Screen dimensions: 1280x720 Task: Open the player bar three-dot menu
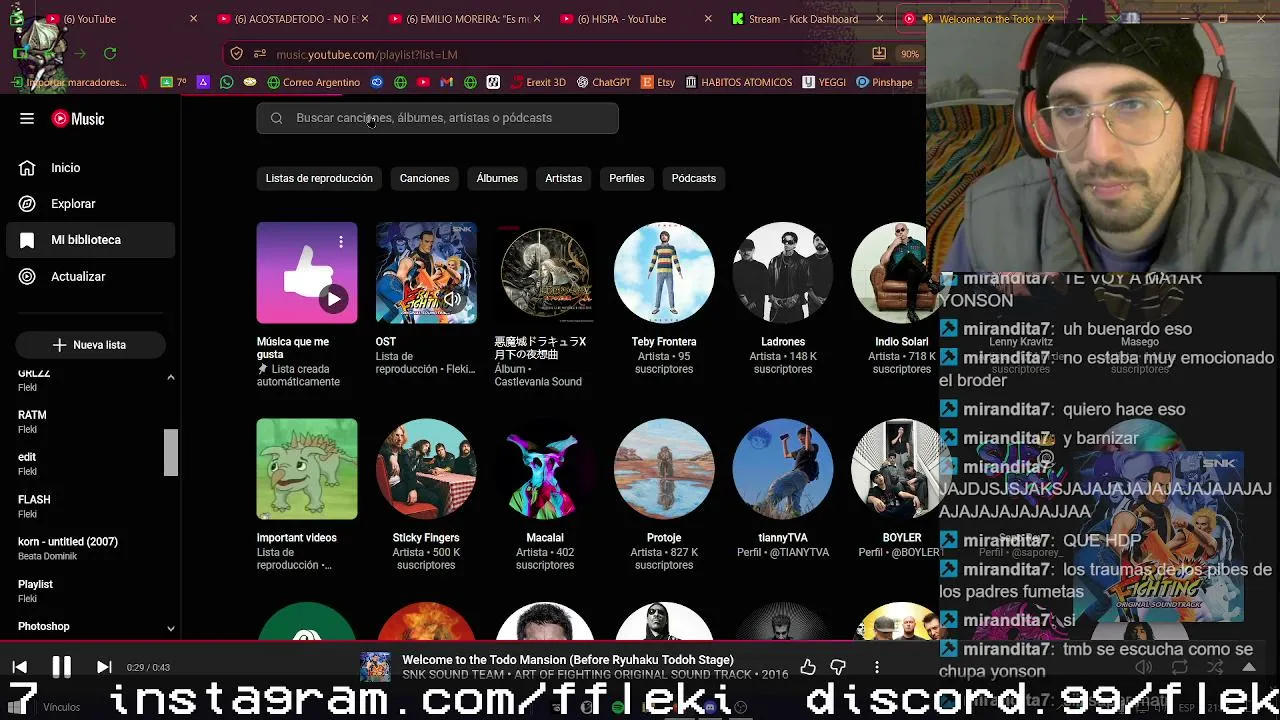point(877,667)
